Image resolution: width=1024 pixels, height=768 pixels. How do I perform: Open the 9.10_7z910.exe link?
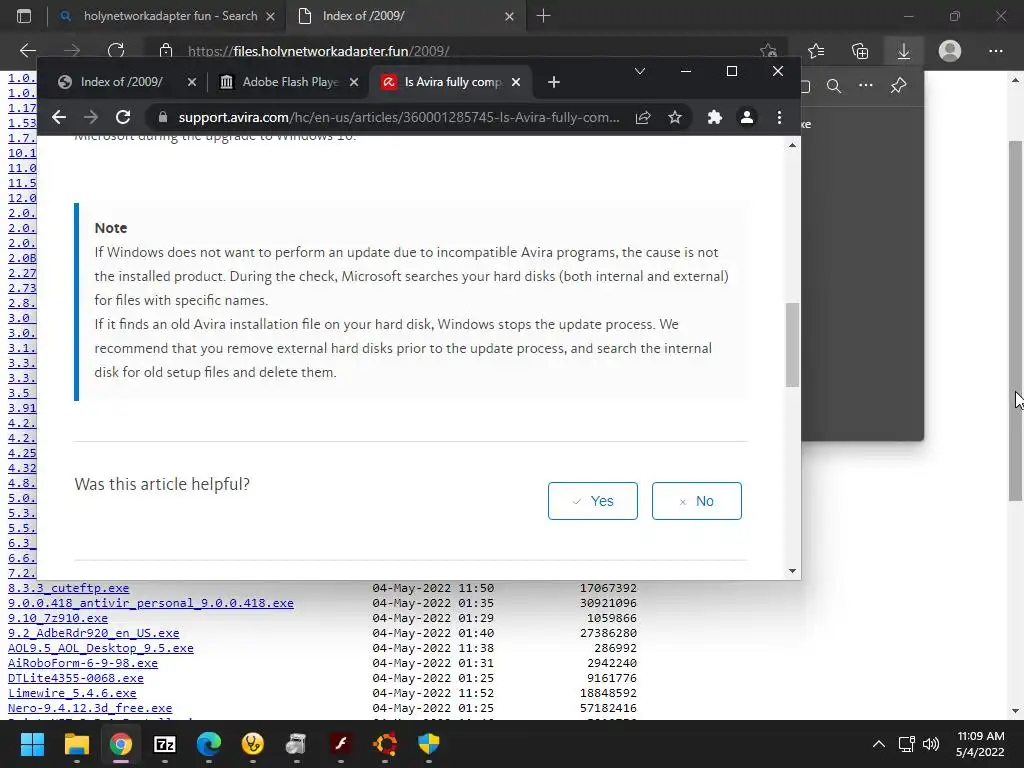[57, 618]
